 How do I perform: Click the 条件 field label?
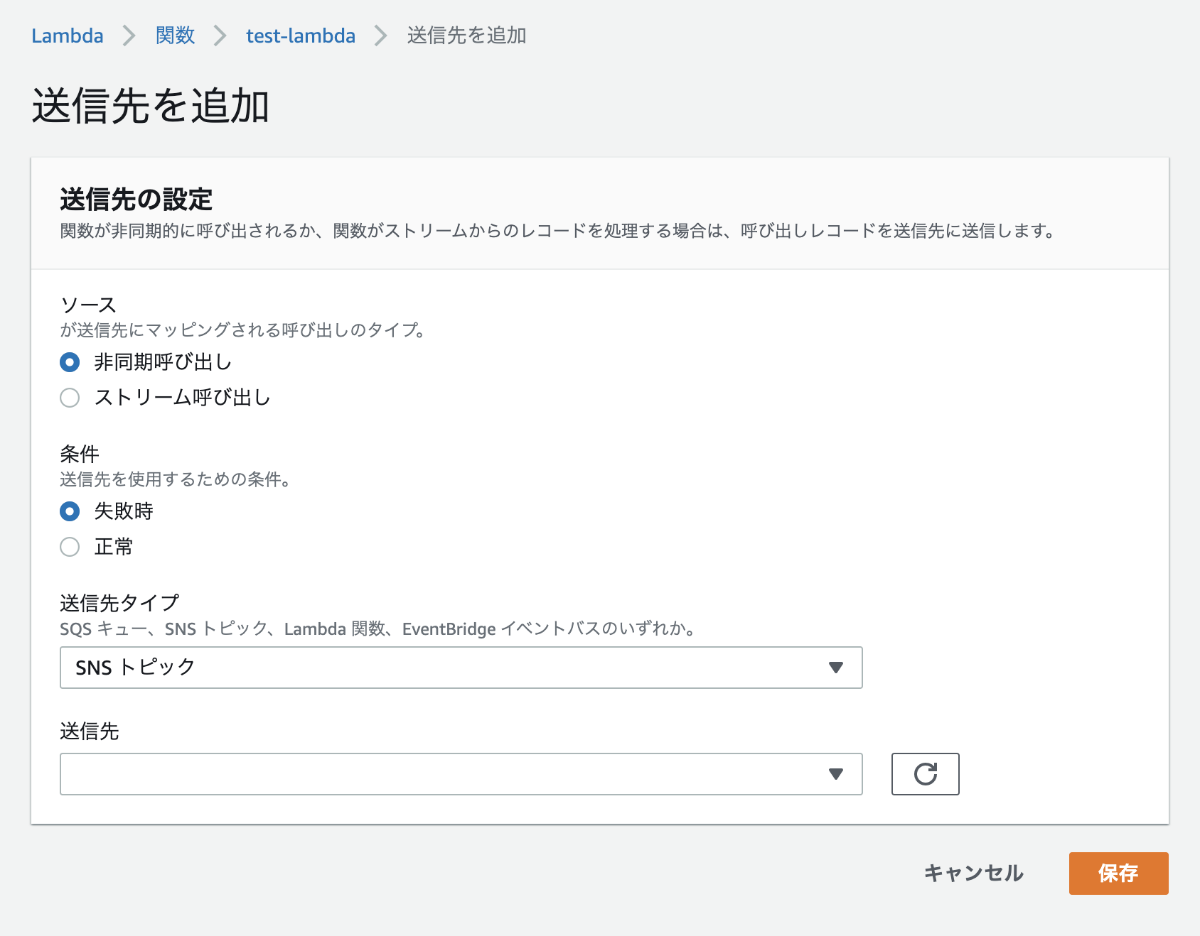pyautogui.click(x=79, y=454)
